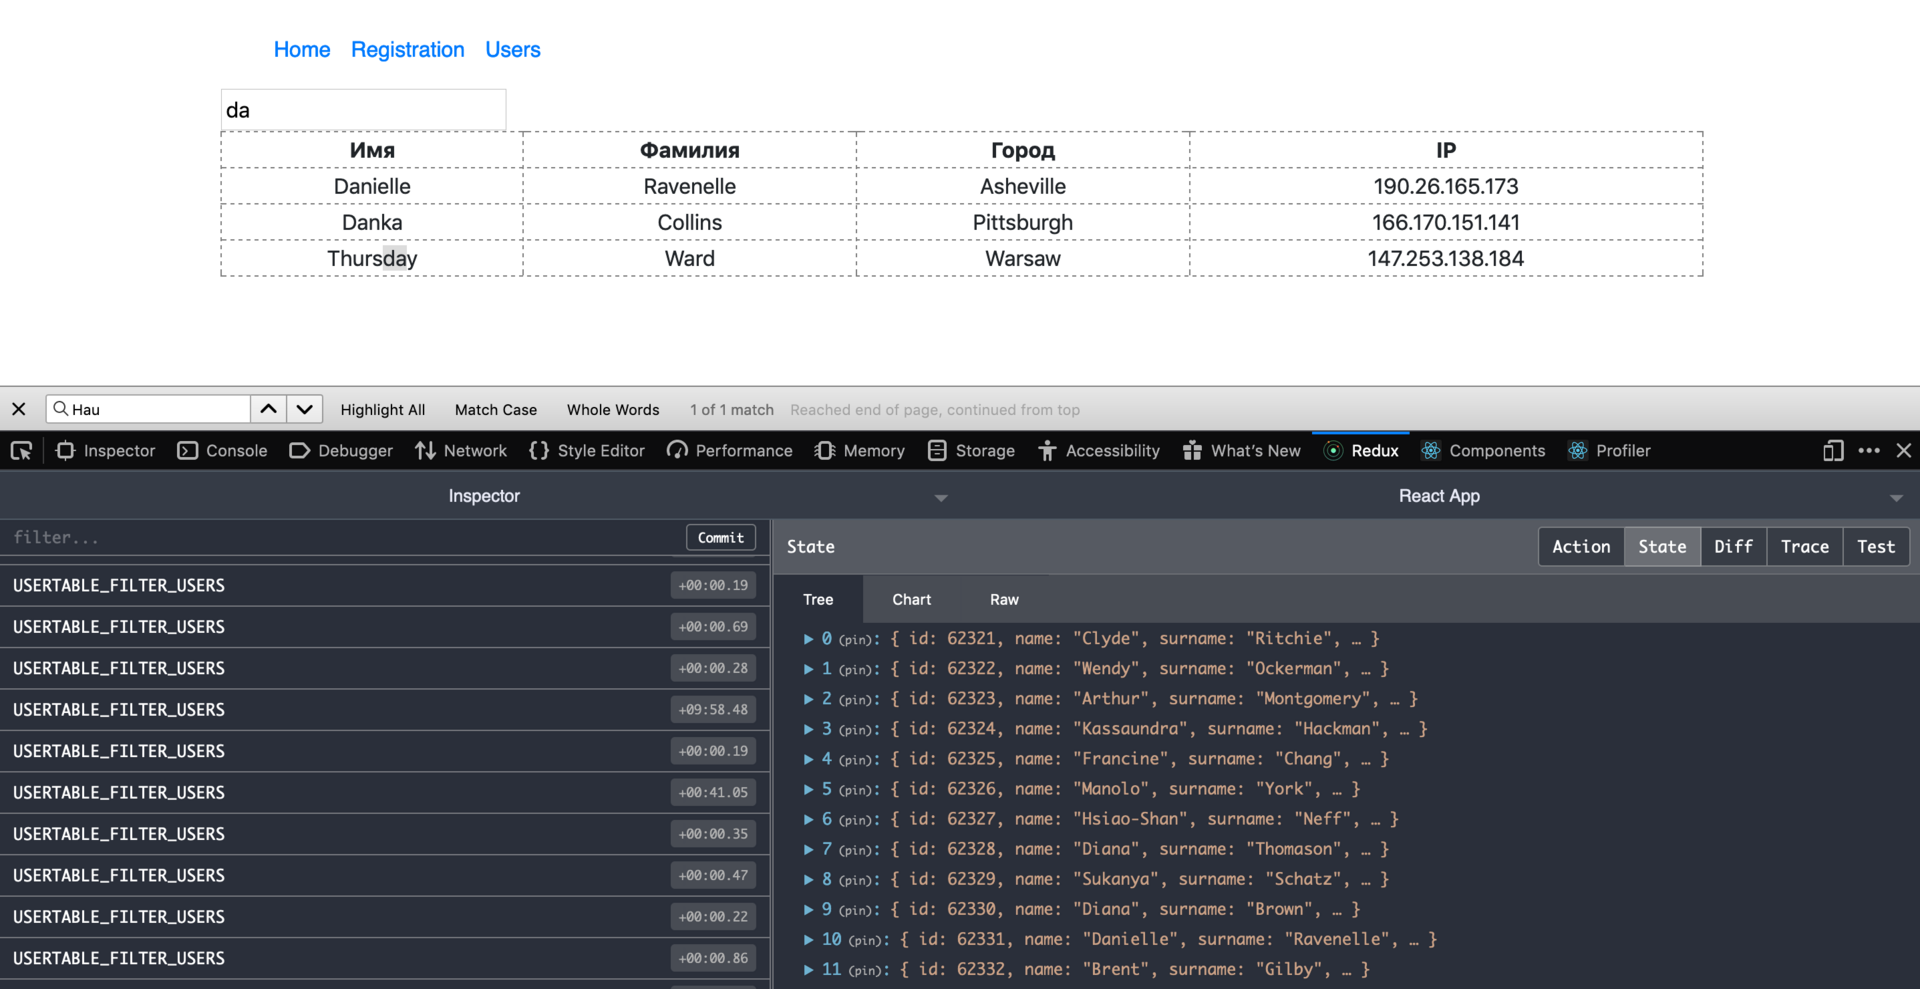Open devtools more options menu
This screenshot has height=989, width=1920.
[x=1869, y=451]
